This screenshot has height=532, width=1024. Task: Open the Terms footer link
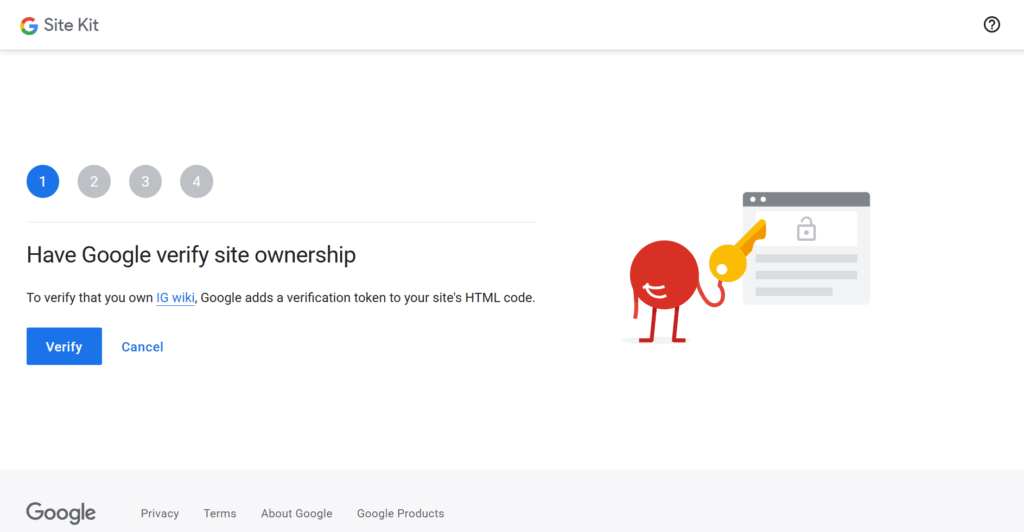[219, 513]
